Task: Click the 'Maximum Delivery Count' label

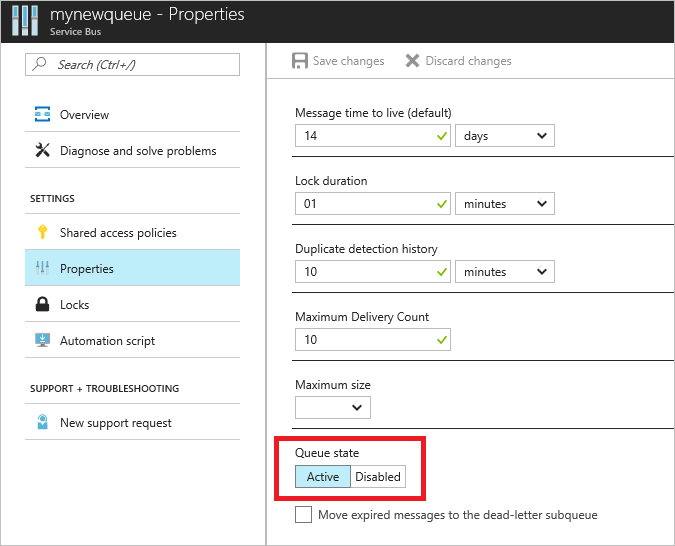Action: pyautogui.click(x=362, y=317)
